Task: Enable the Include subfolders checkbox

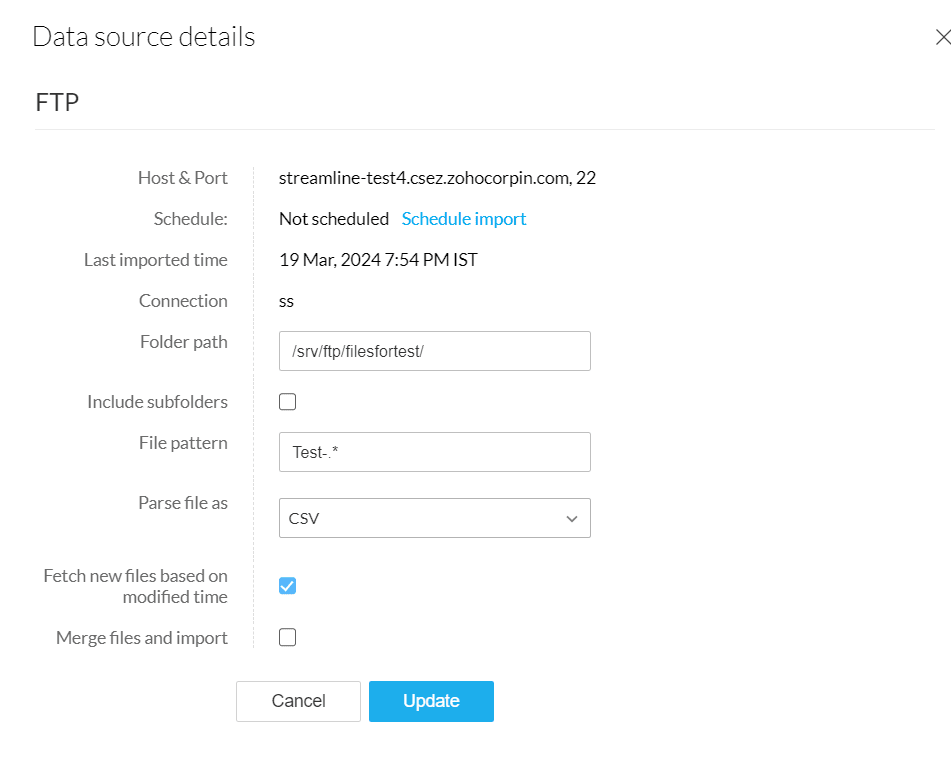Action: pos(288,402)
